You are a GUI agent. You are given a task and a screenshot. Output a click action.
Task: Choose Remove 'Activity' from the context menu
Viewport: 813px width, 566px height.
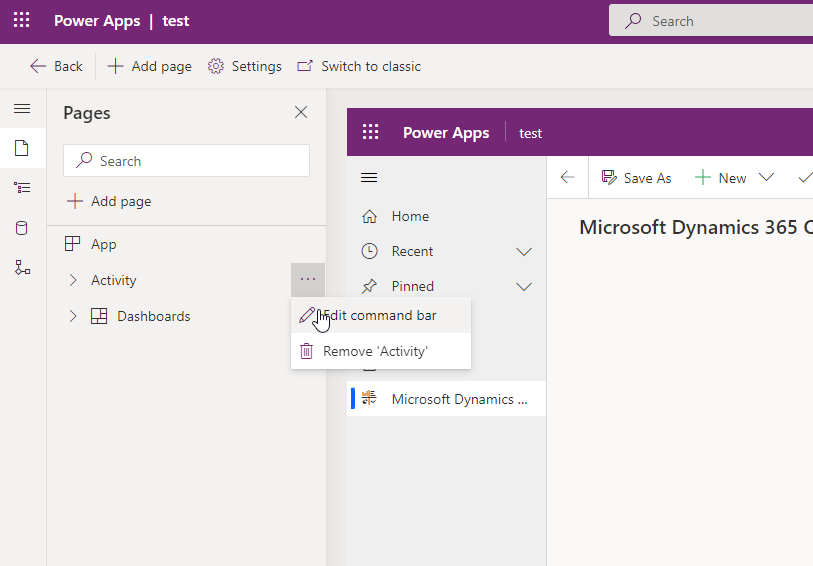(381, 351)
